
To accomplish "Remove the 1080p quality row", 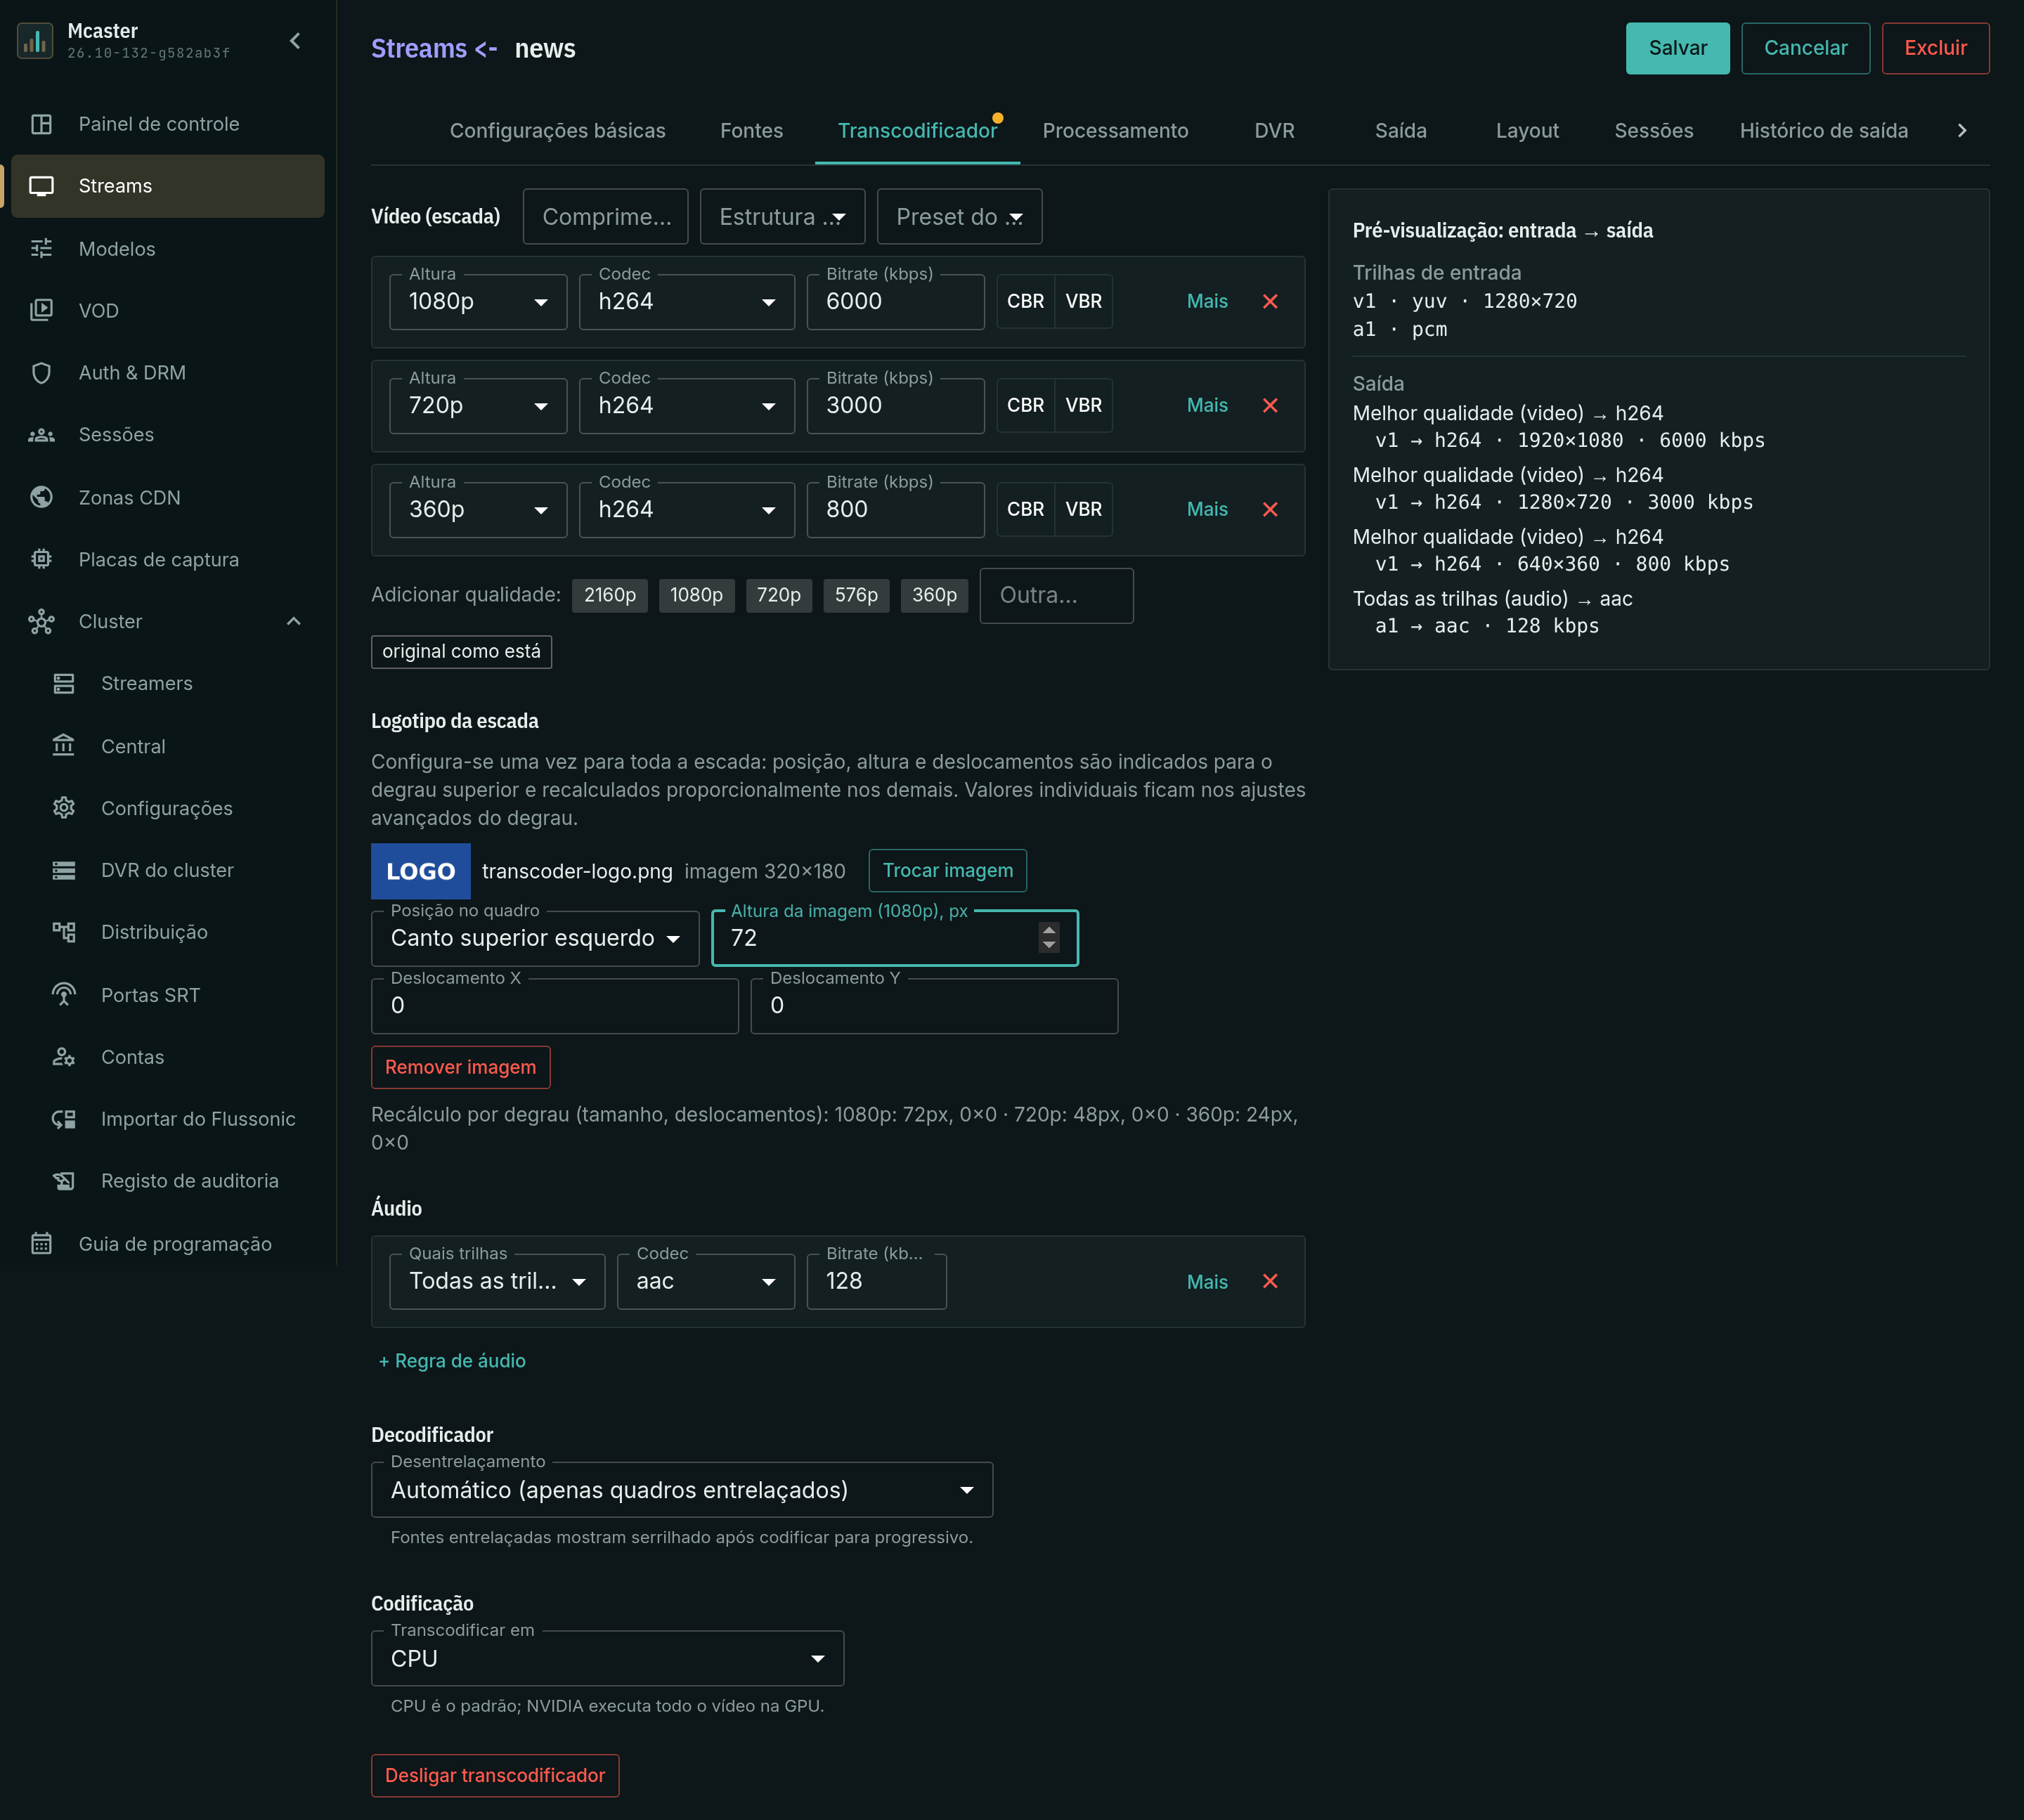I will click(1270, 301).
